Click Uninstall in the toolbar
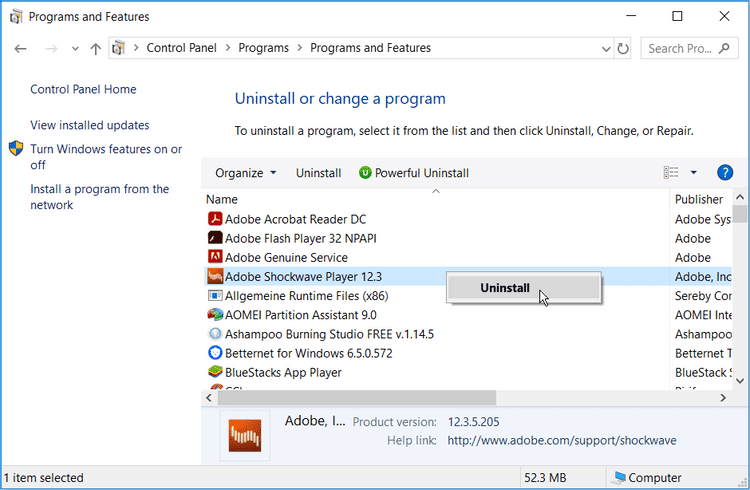750x490 pixels. click(319, 173)
